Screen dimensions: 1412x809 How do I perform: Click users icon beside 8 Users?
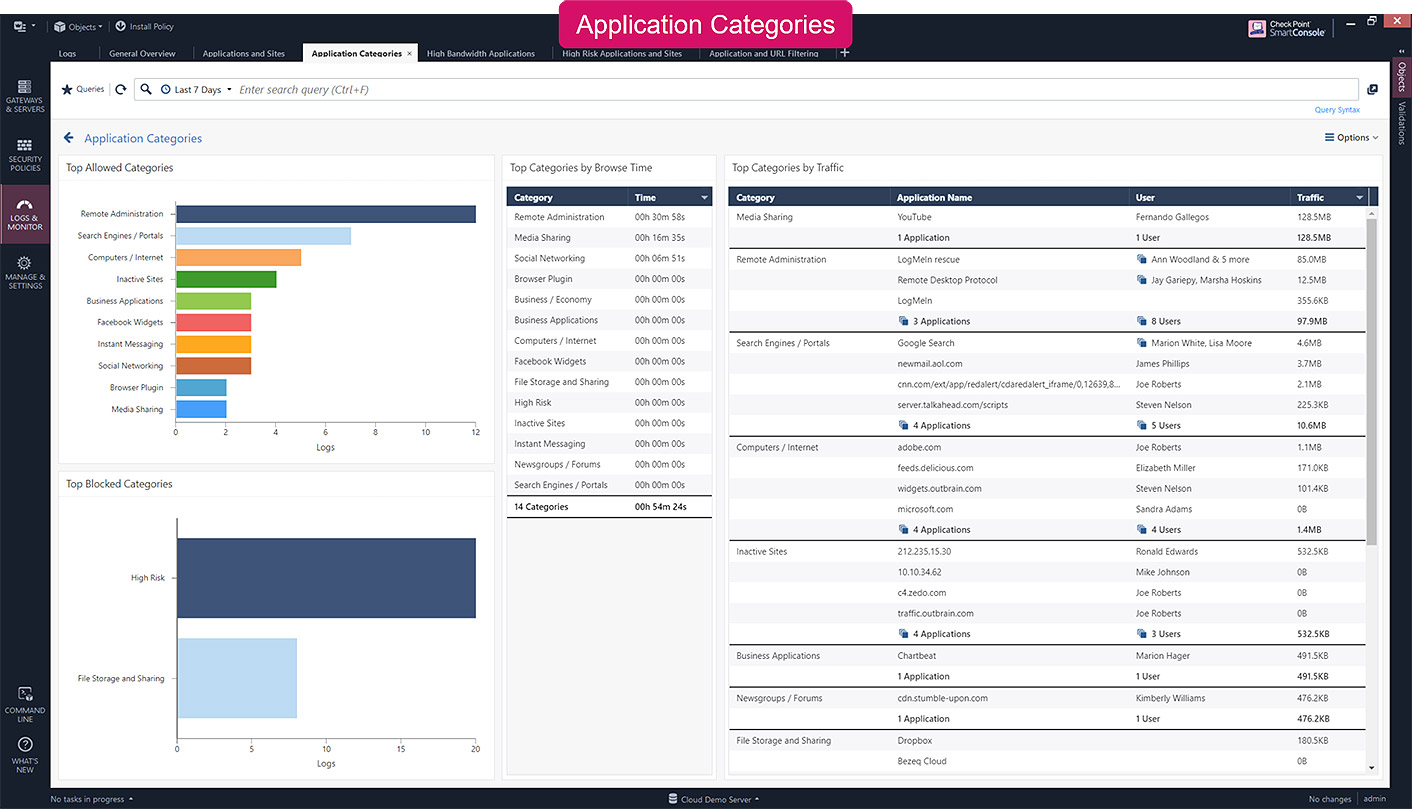1142,321
